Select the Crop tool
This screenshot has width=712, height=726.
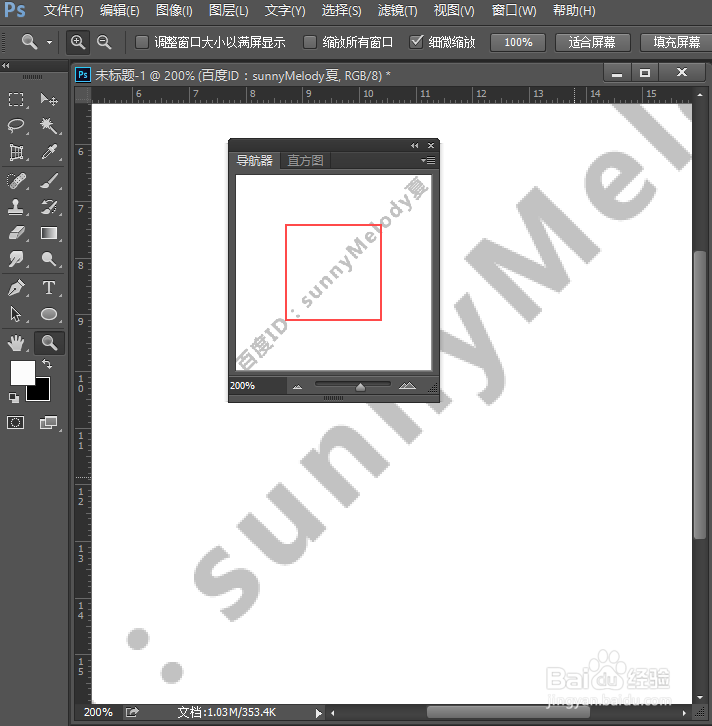[x=16, y=152]
